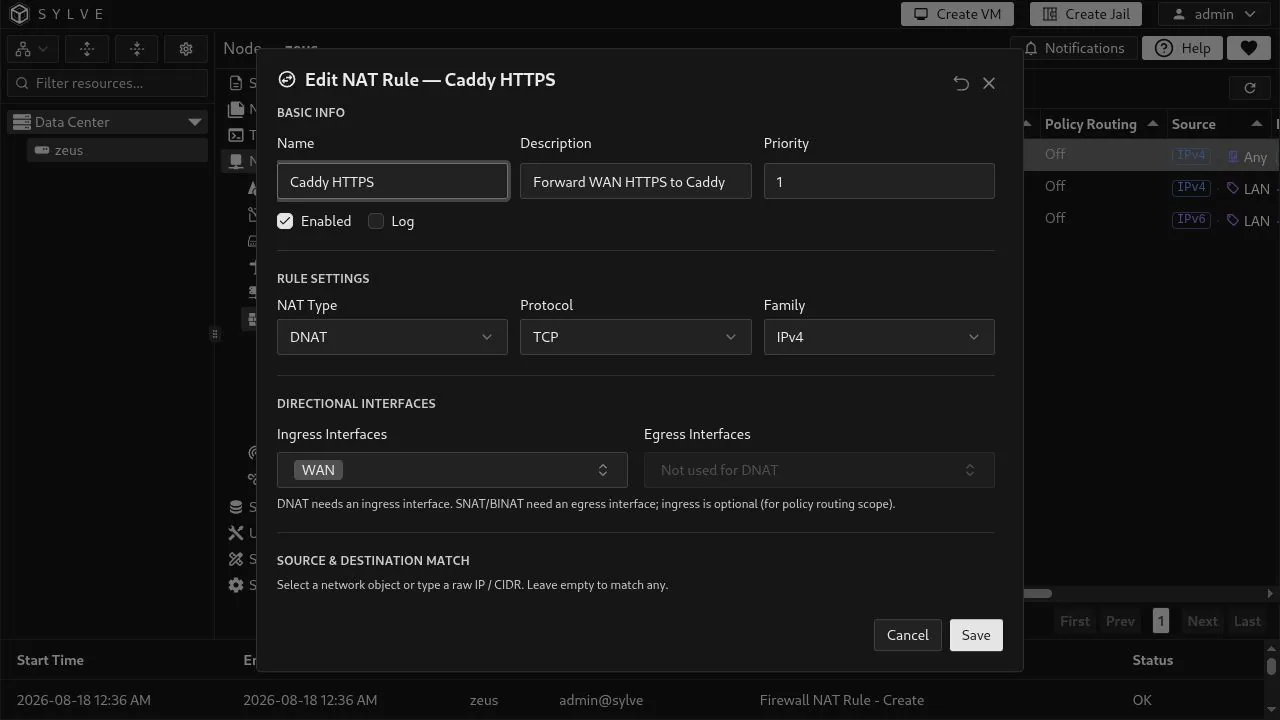Click the task log vertical scrollbar
This screenshot has width=1280, height=720.
[x=1271, y=666]
